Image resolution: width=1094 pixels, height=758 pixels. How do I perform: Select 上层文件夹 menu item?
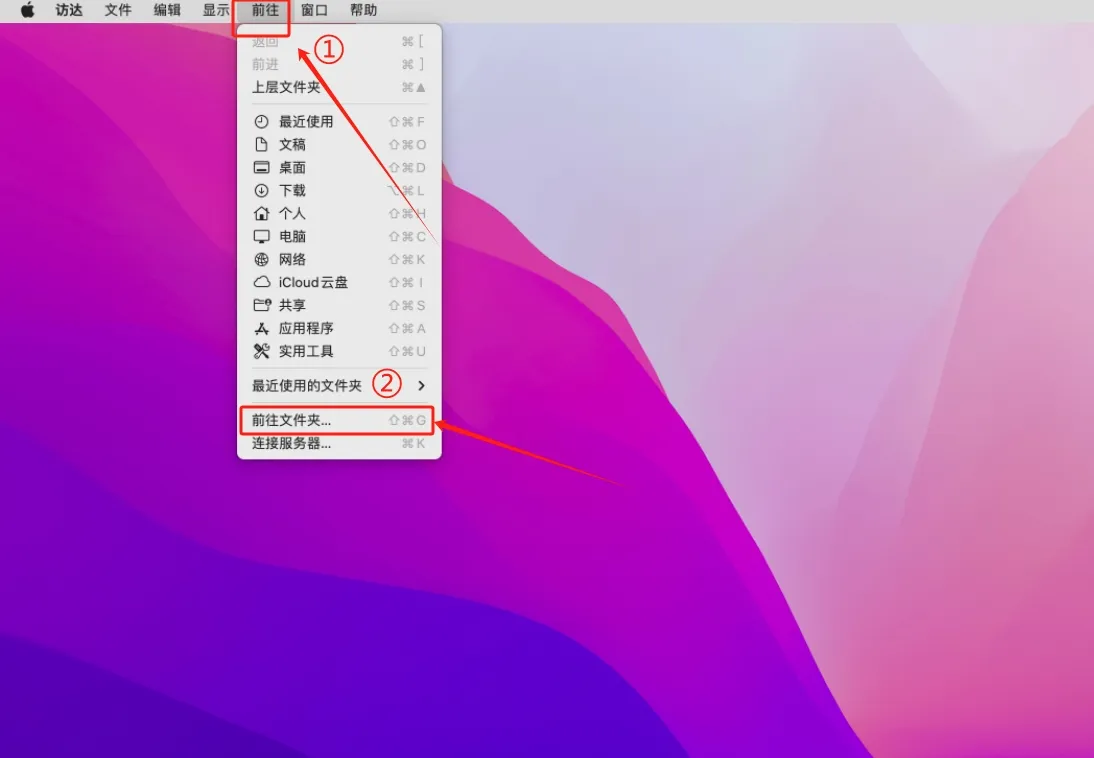[x=286, y=88]
